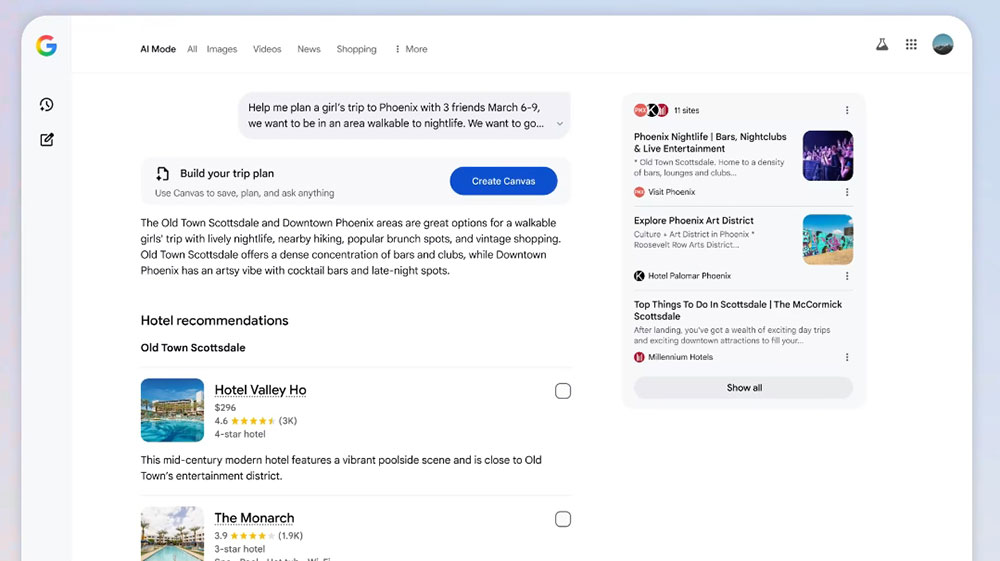Open the search history clock icon
The image size is (1000, 561).
(46, 105)
